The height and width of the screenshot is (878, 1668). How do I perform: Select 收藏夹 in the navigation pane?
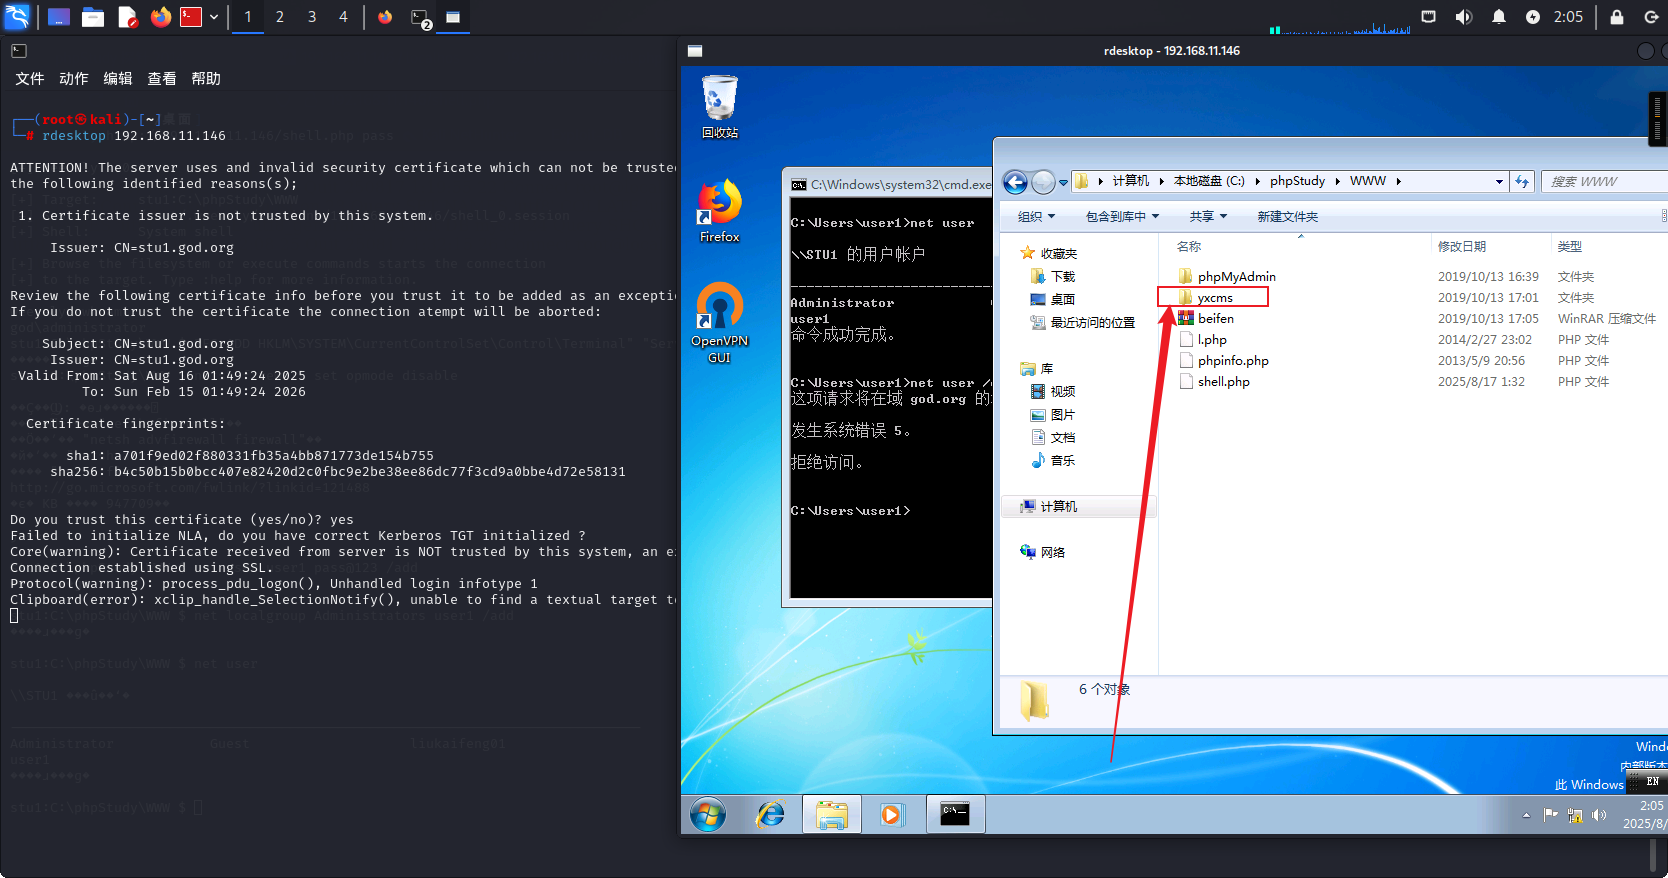(1049, 253)
